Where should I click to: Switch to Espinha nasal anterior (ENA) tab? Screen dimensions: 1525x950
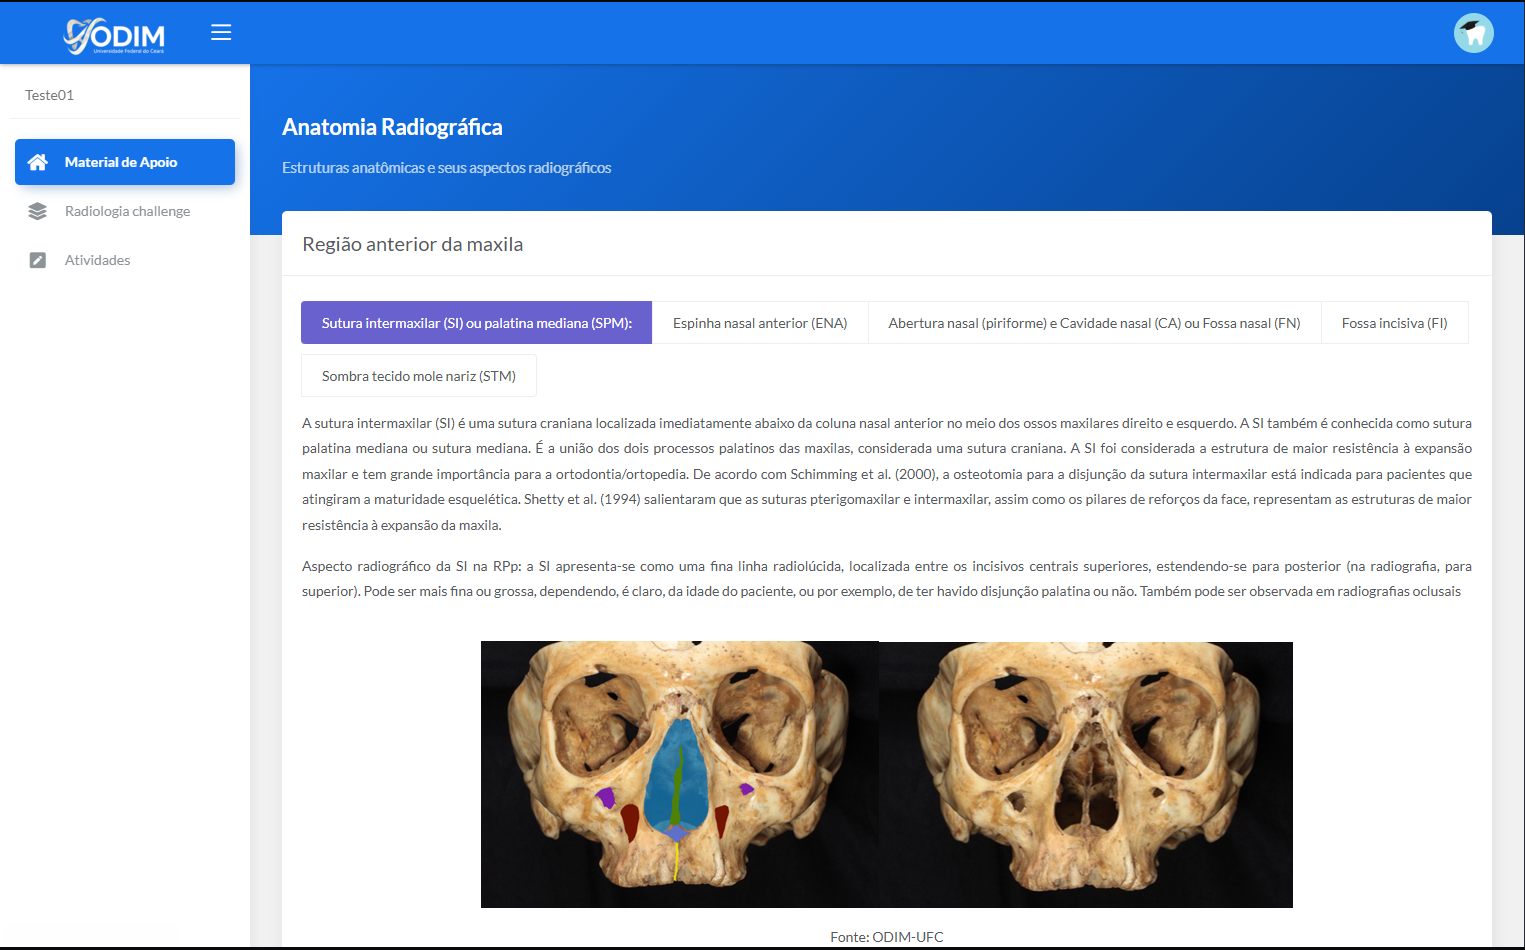759,323
